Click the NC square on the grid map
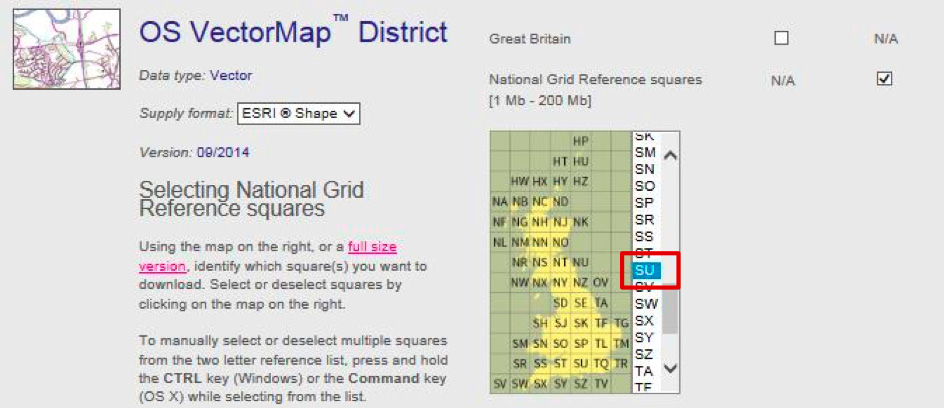945x409 pixels. [540, 201]
